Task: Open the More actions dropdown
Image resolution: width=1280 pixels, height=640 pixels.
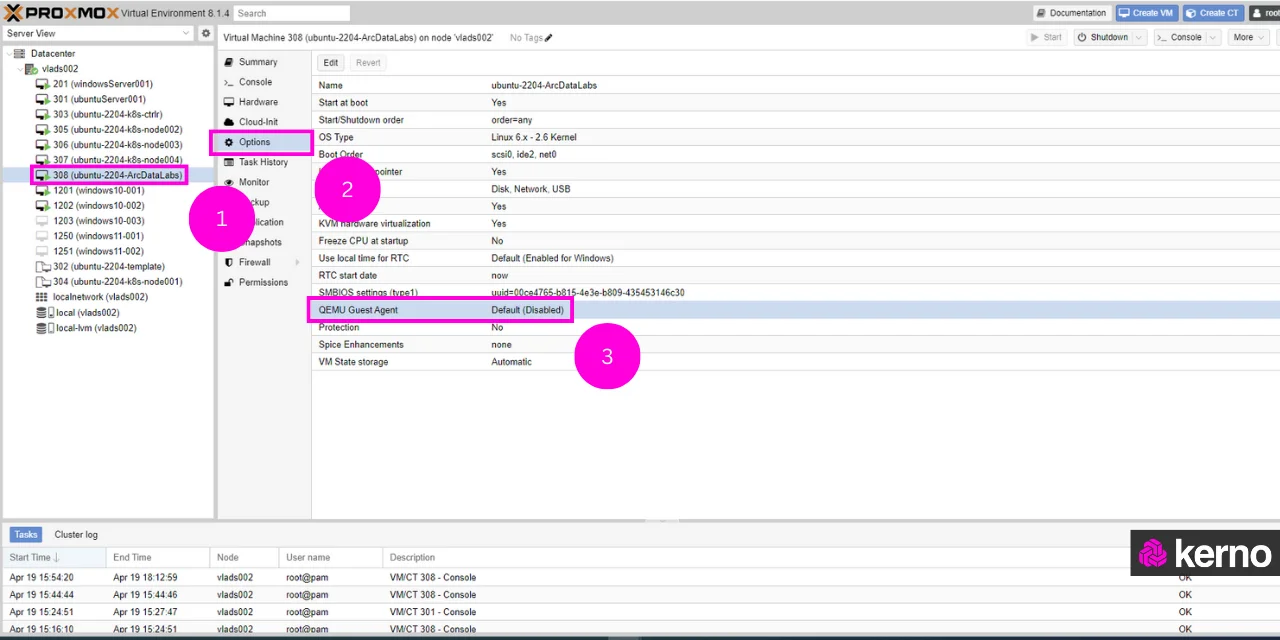Action: coord(1249,38)
